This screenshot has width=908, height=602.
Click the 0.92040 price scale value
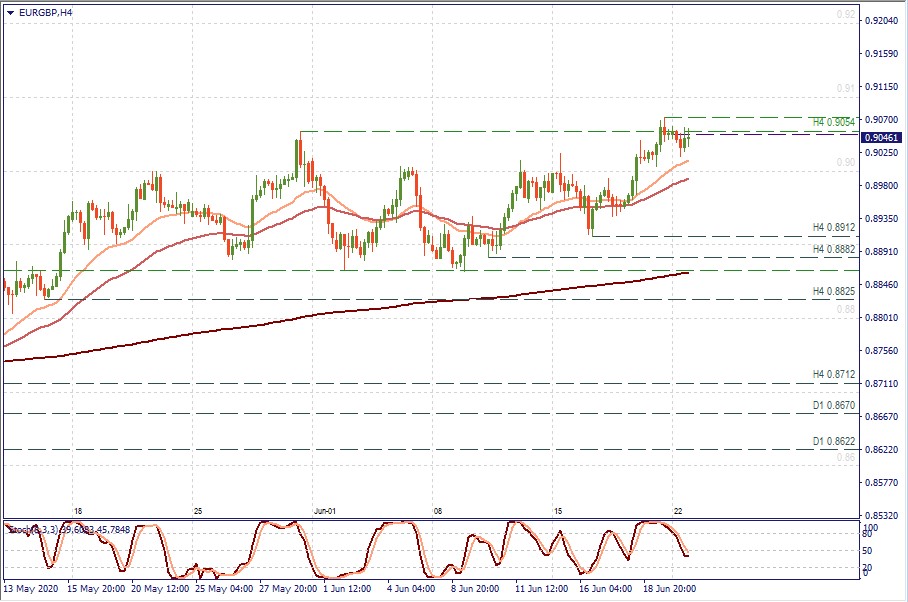(882, 21)
